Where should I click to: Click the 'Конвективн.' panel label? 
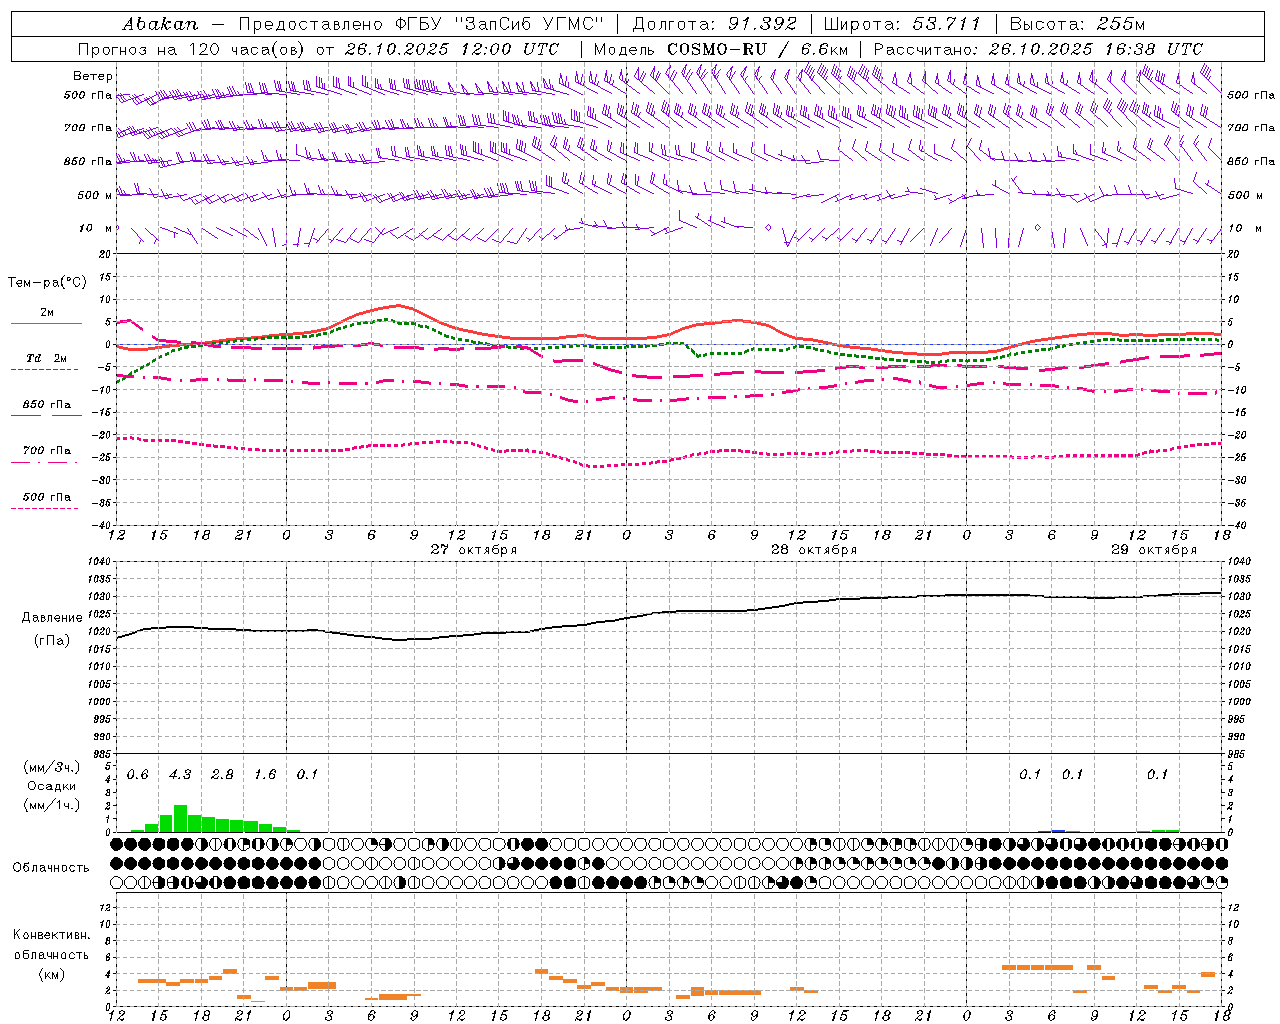51,935
